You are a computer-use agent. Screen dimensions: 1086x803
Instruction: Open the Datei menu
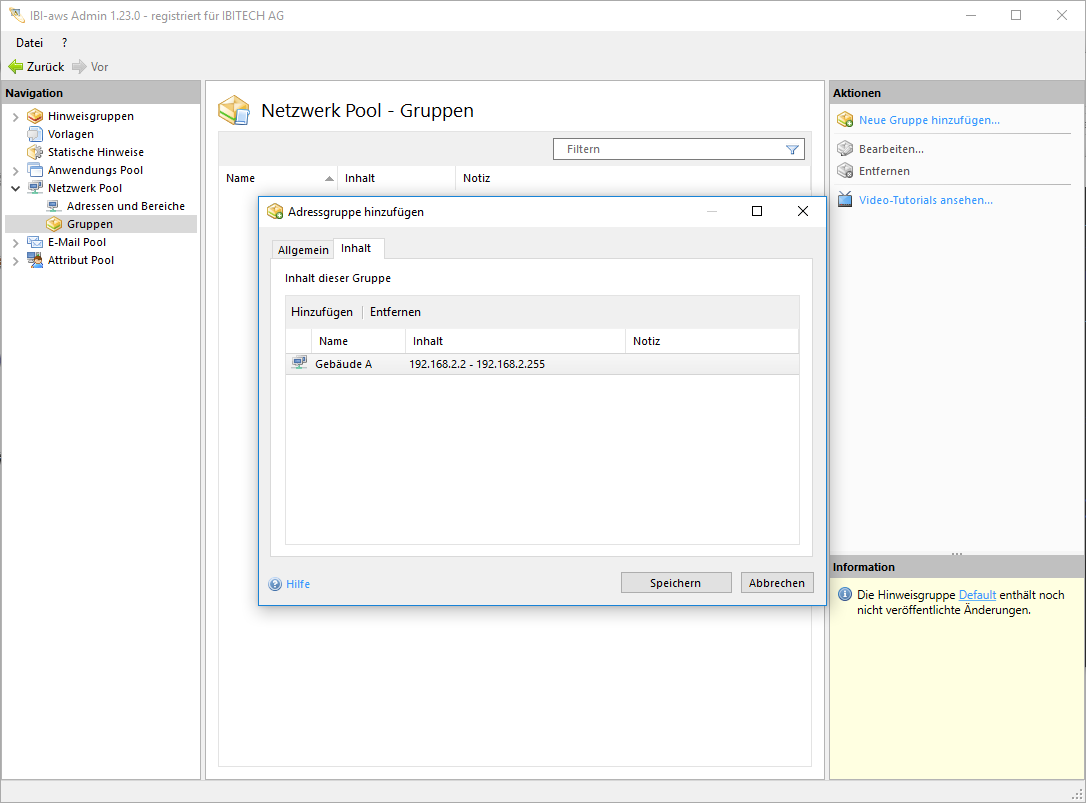[x=29, y=43]
